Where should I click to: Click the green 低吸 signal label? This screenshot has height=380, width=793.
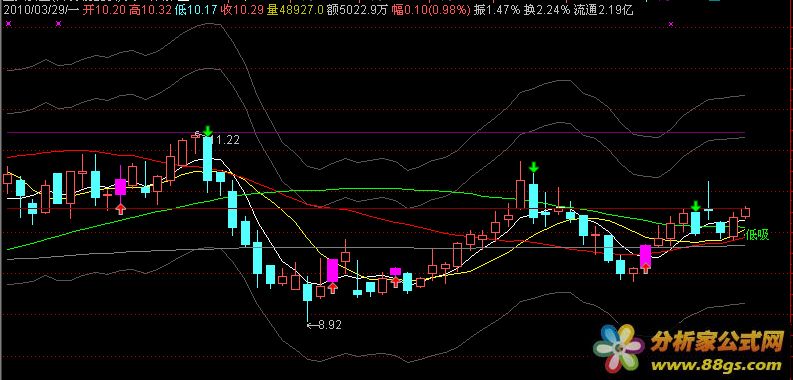757,235
